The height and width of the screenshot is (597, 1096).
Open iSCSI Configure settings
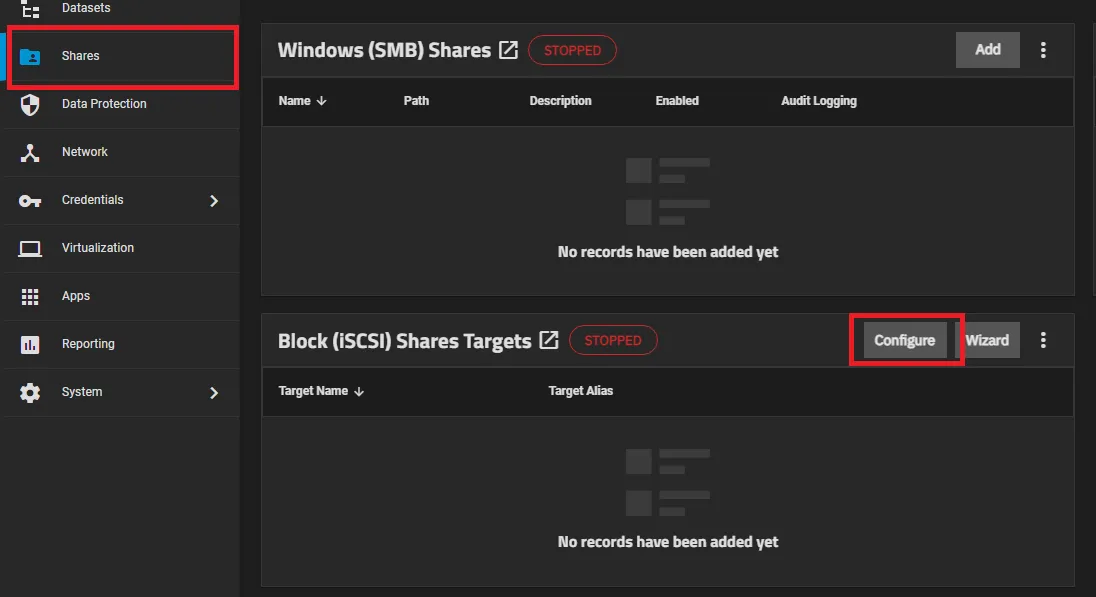[x=905, y=340]
